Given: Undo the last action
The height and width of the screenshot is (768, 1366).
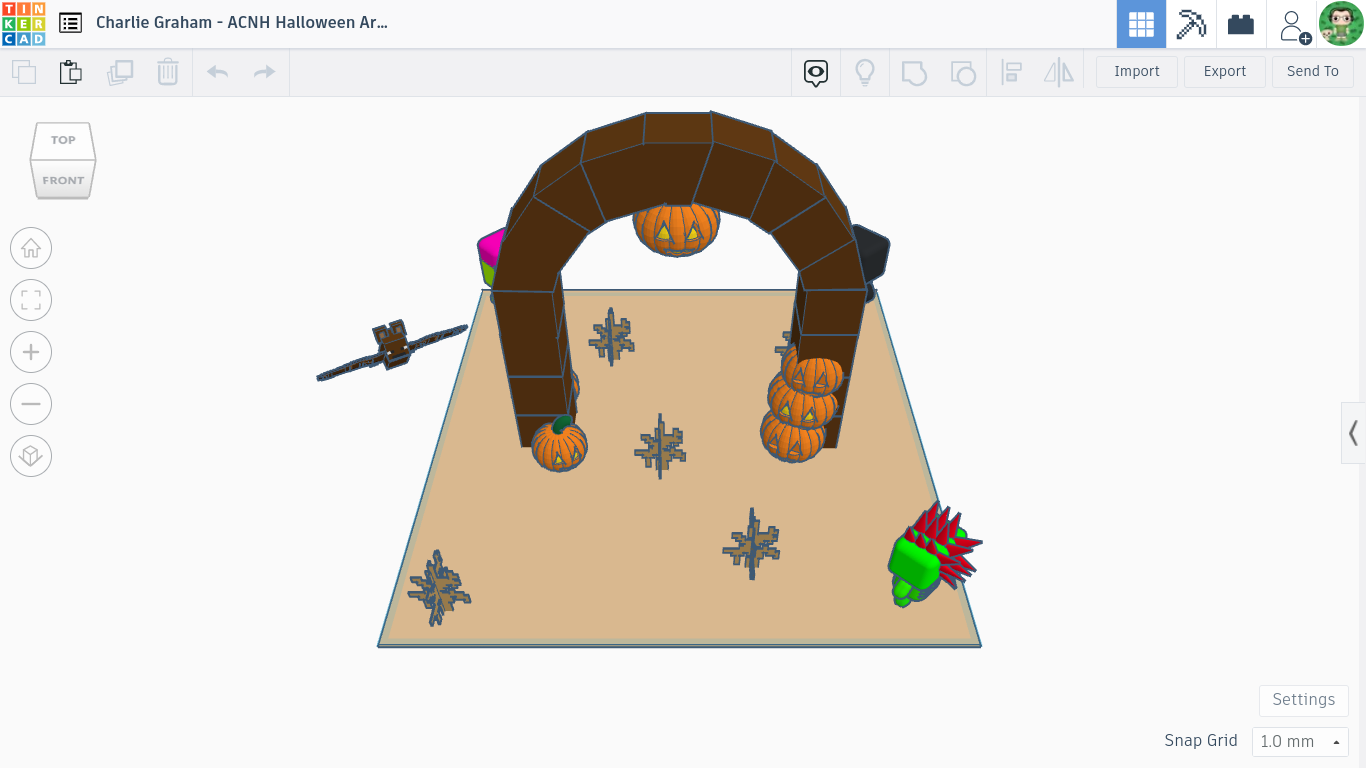Looking at the screenshot, I should coord(217,72).
